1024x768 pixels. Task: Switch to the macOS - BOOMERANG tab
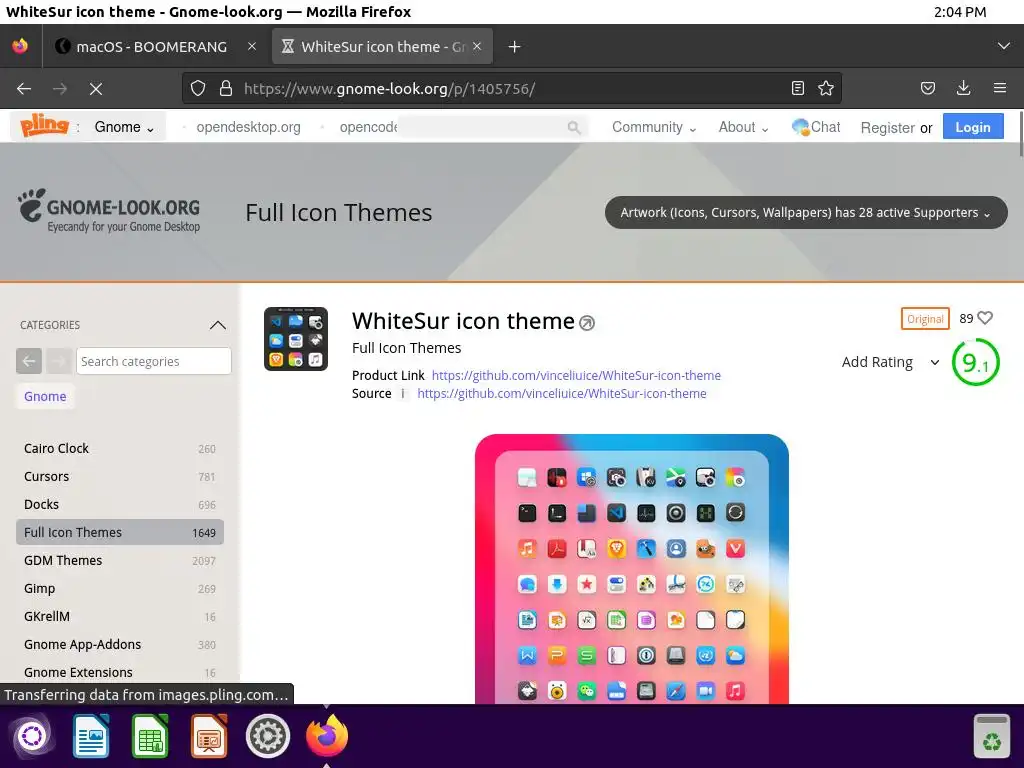tap(154, 46)
